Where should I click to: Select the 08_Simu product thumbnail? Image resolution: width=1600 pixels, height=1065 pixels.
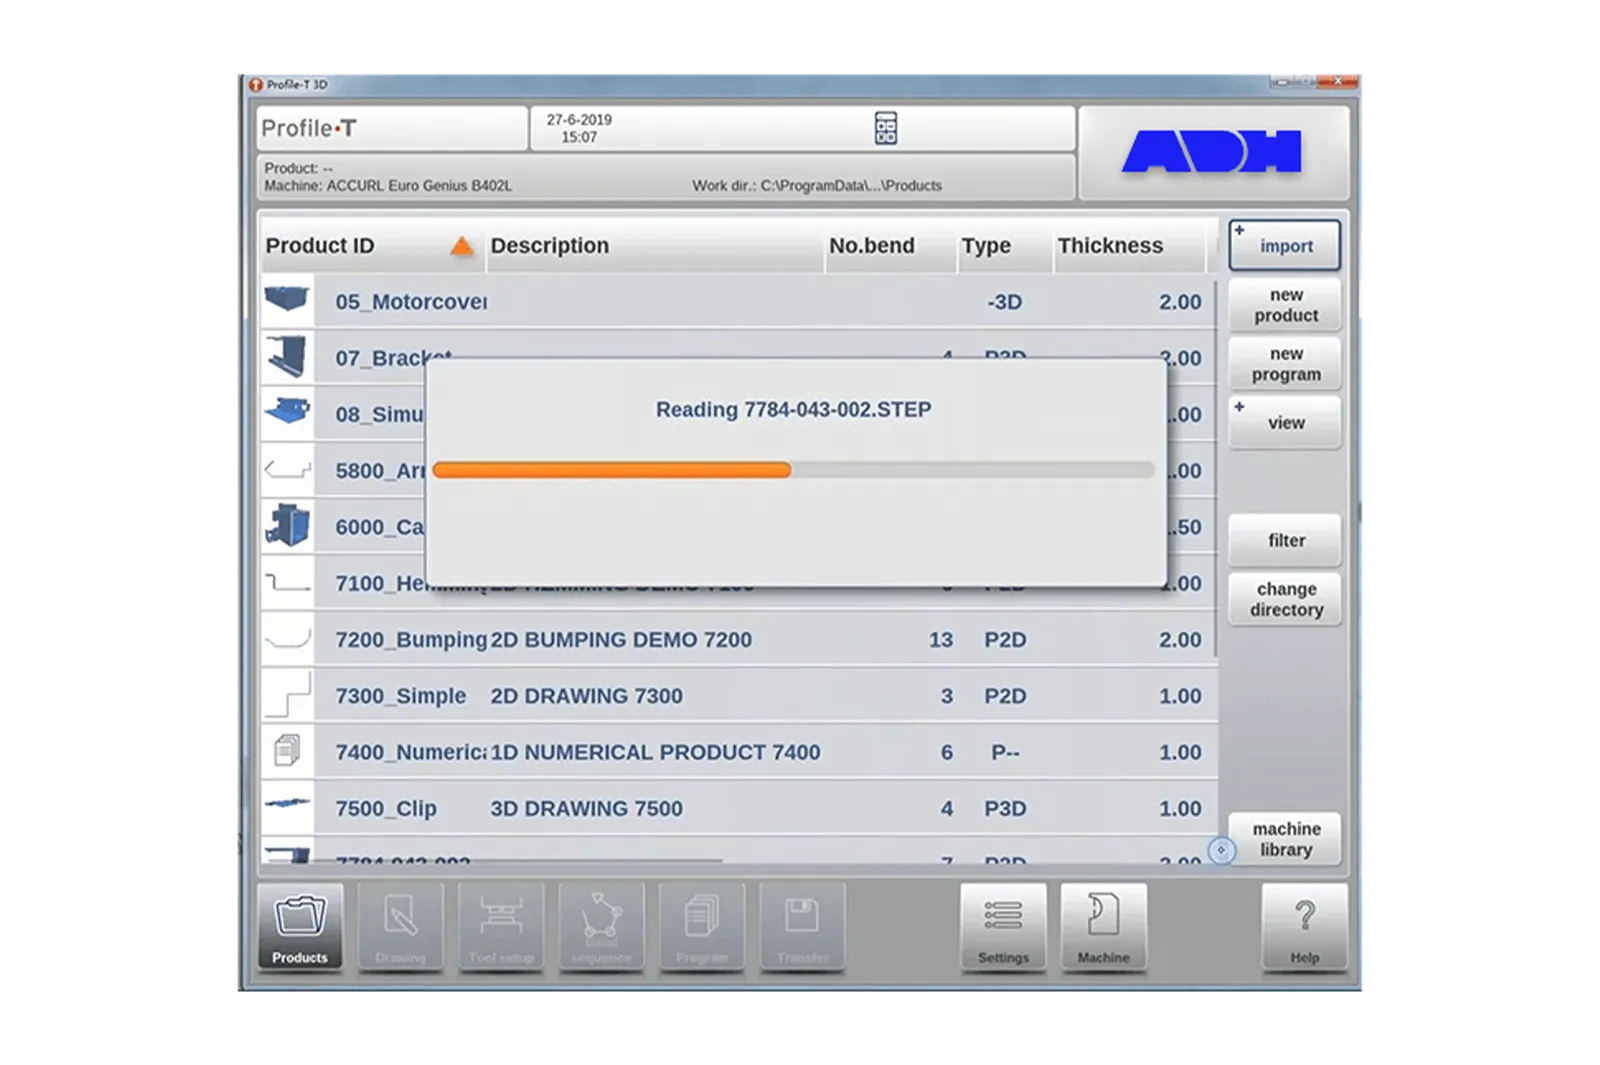tap(287, 411)
